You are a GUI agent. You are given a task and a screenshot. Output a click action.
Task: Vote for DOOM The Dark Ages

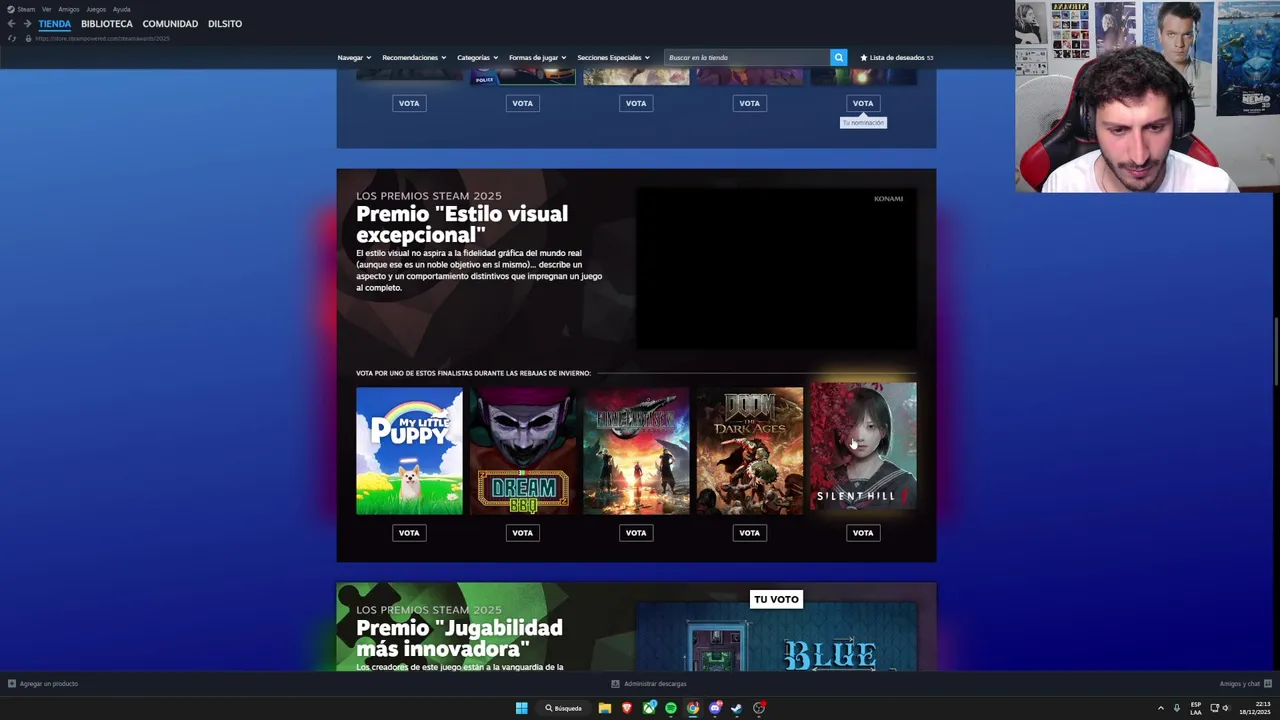[750, 533]
